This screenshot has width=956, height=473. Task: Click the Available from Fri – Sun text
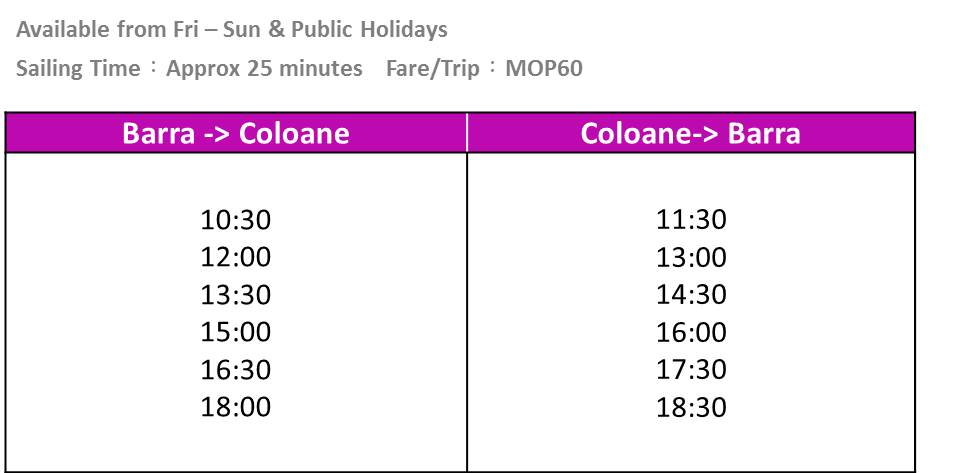(x=139, y=29)
